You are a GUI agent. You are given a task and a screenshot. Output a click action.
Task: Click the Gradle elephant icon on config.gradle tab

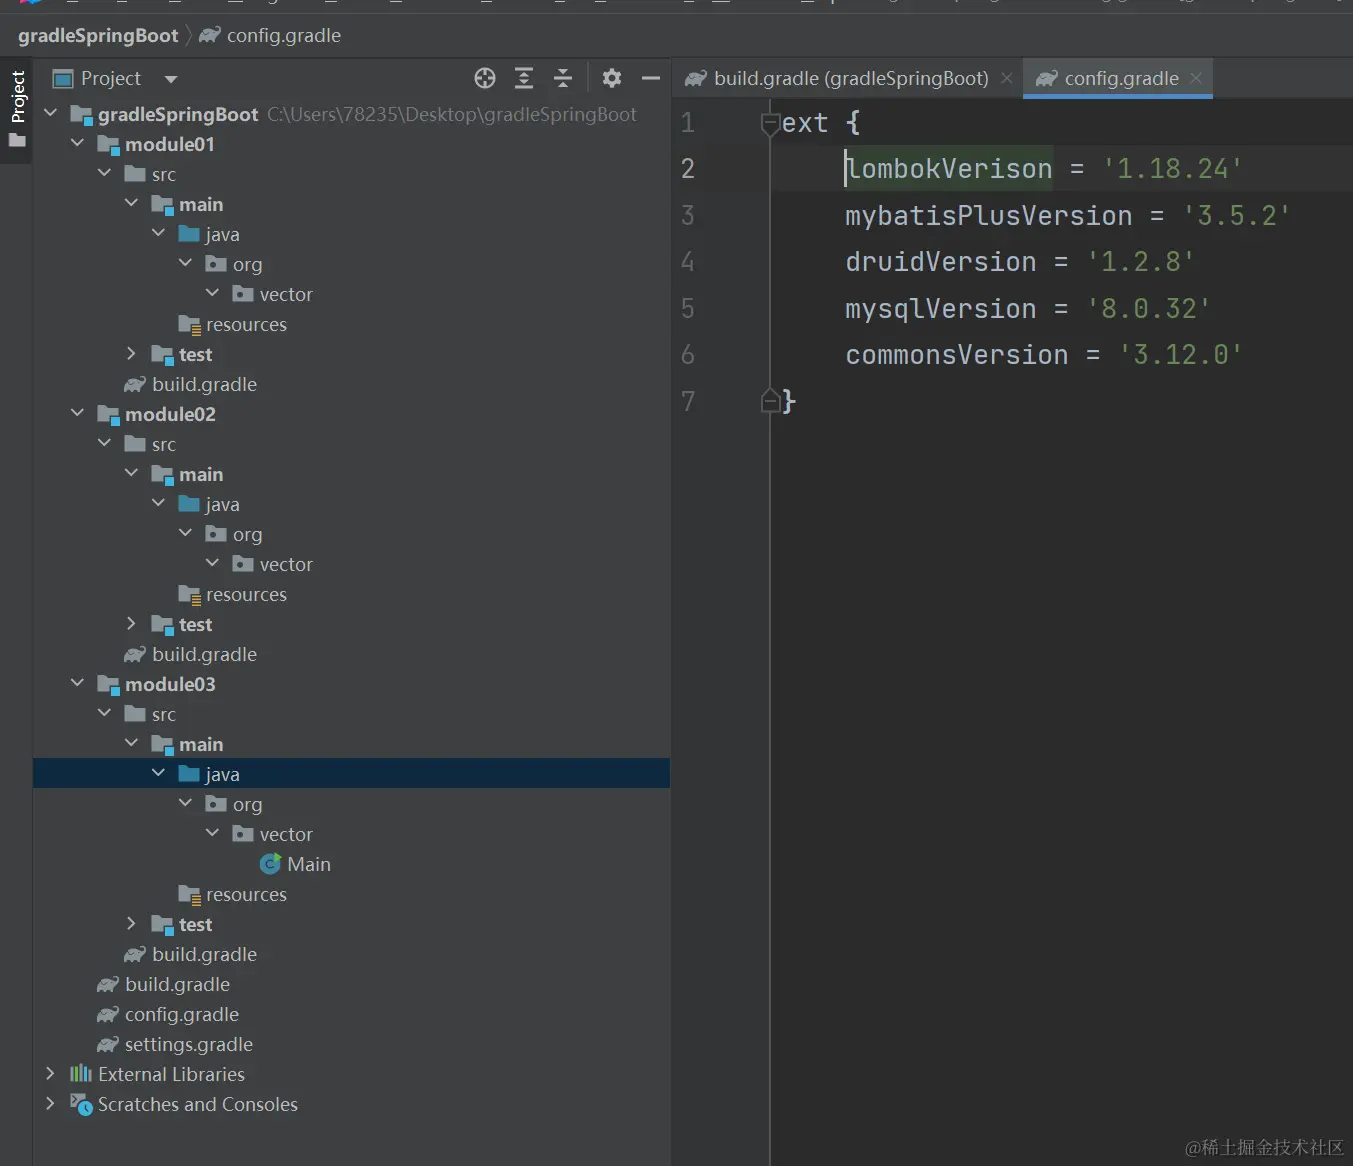coord(1046,78)
